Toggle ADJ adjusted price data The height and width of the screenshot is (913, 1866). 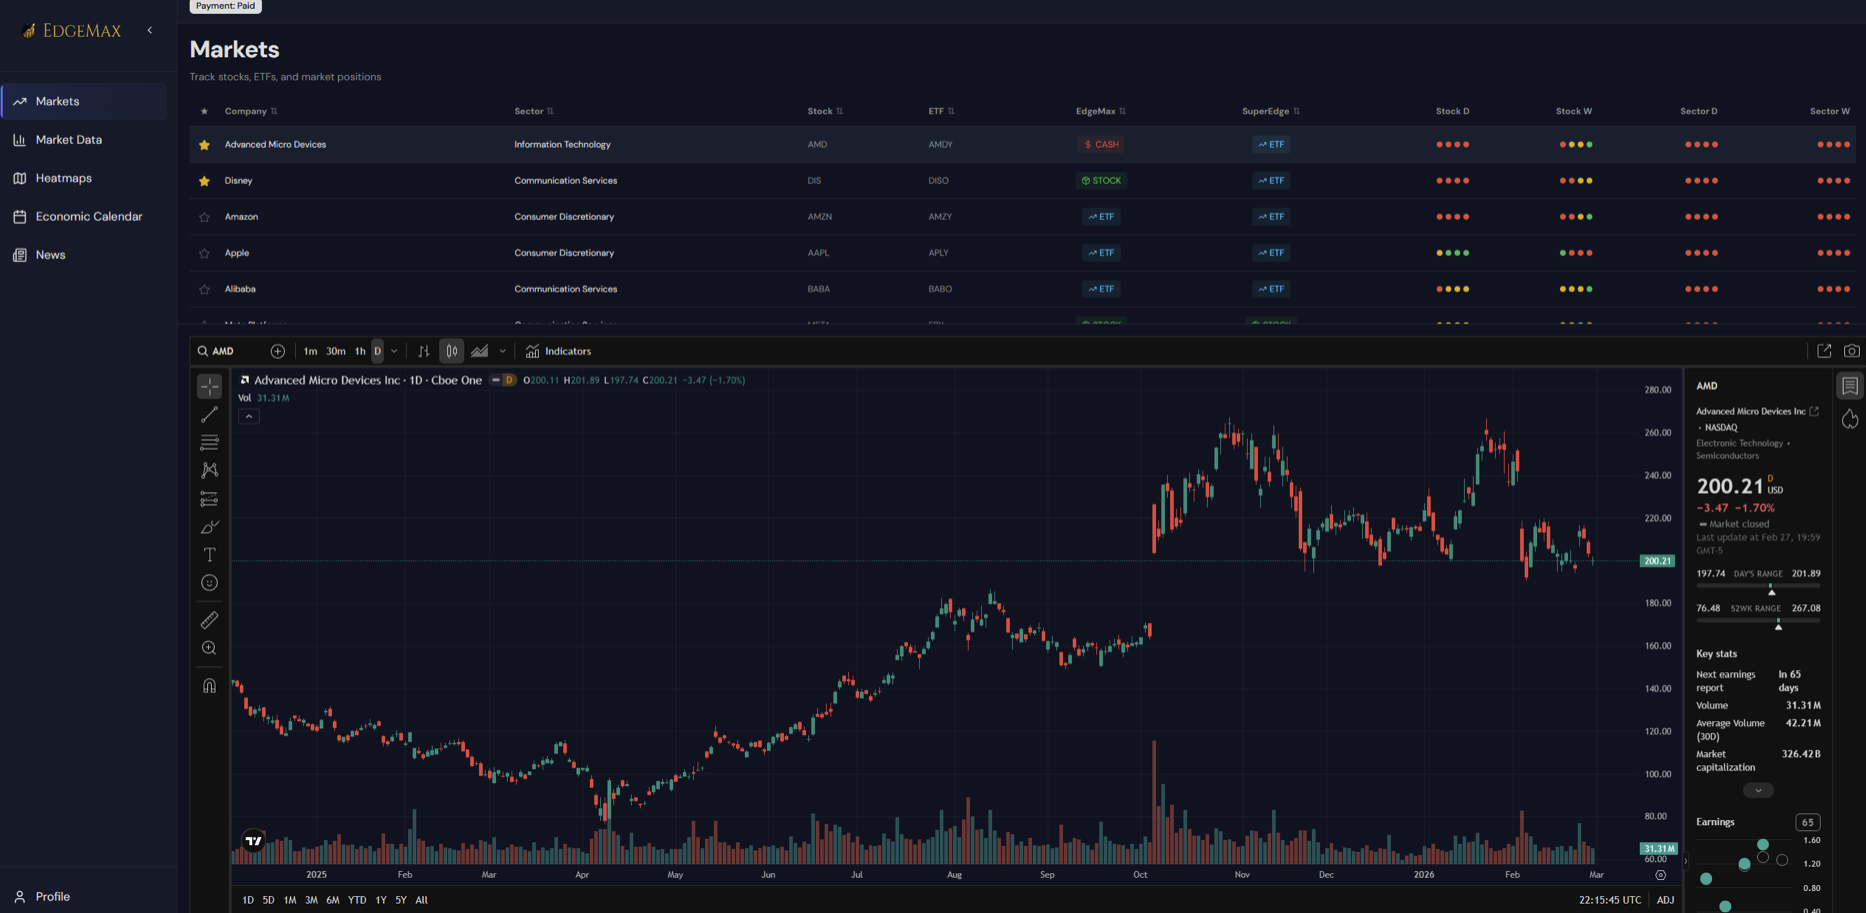pyautogui.click(x=1664, y=899)
